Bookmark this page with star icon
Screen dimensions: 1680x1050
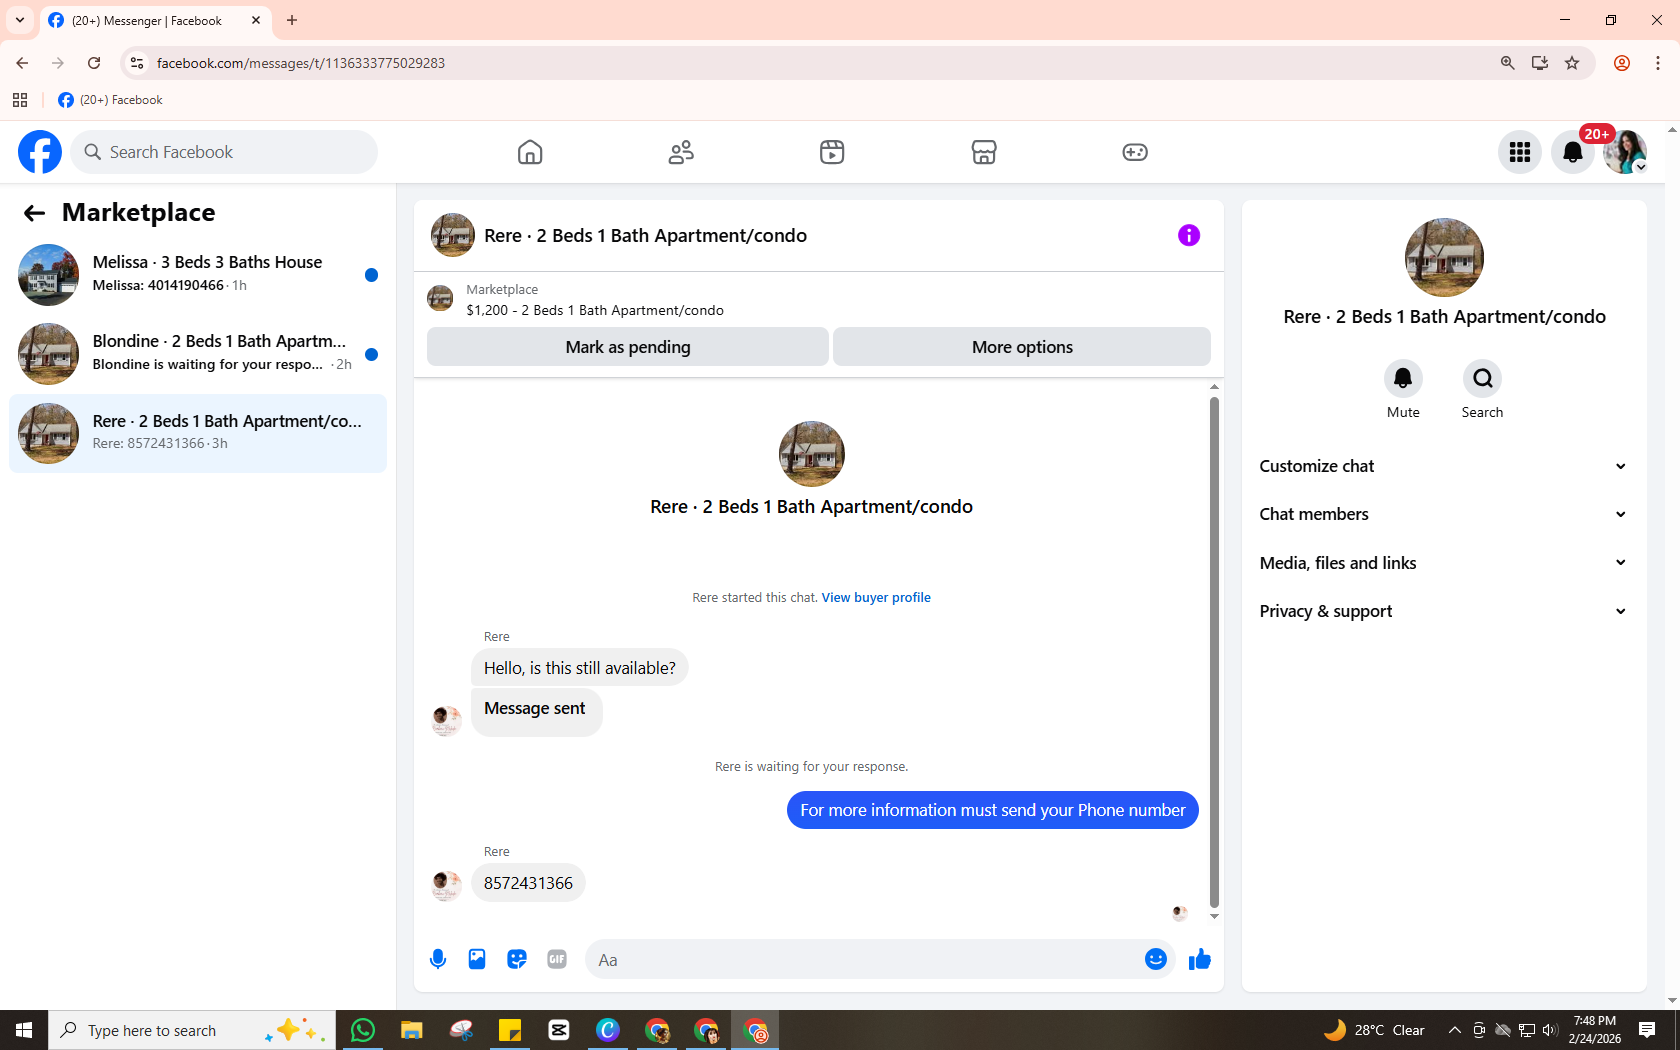pyautogui.click(x=1572, y=63)
